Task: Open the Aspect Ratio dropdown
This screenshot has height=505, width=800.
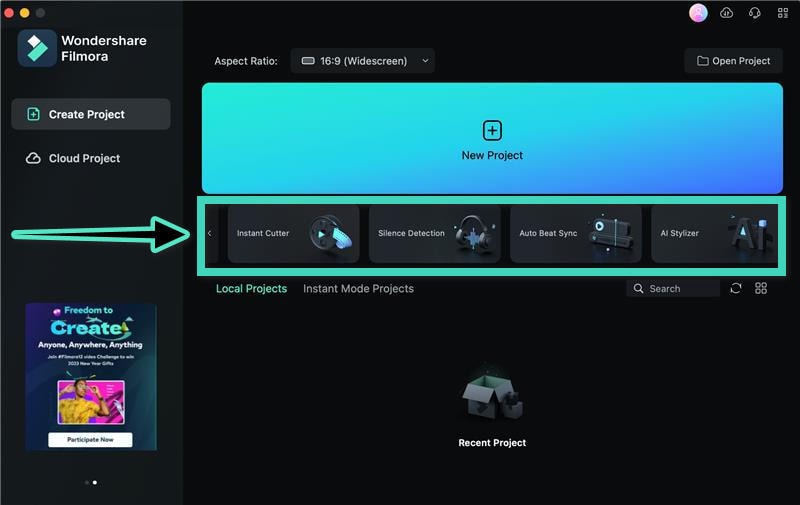Action: click(363, 61)
